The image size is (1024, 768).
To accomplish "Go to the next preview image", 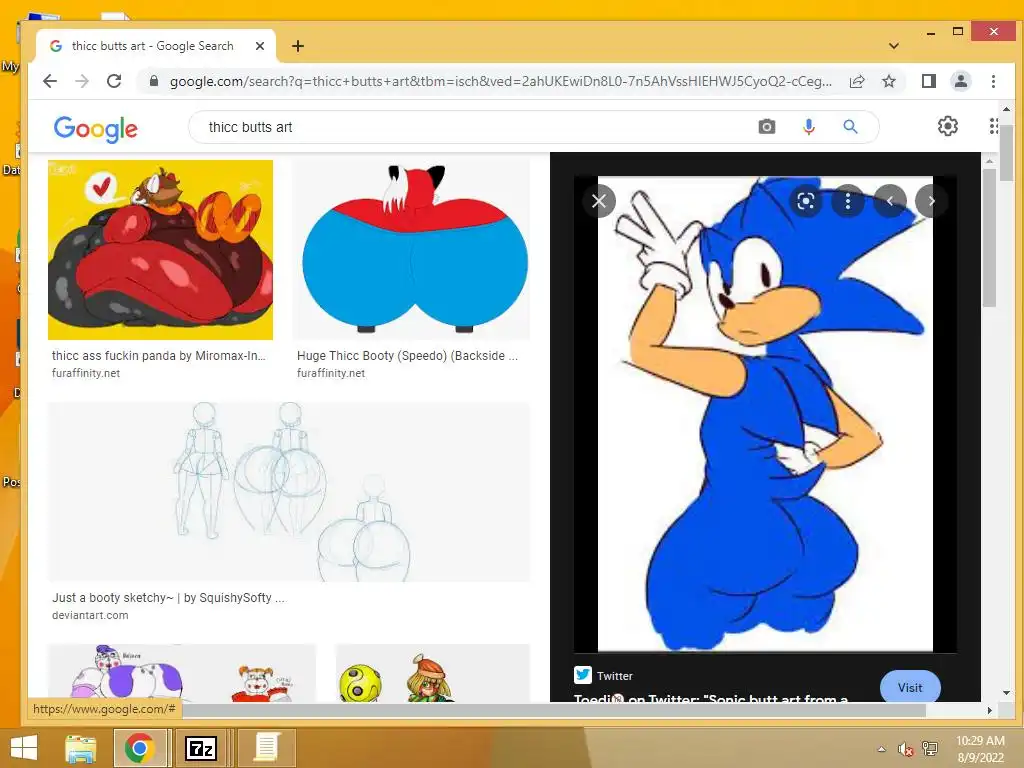I will [931, 201].
